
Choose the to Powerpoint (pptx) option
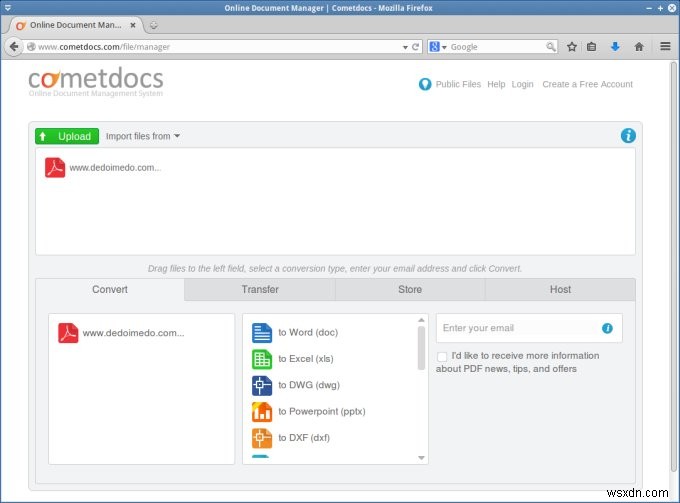[x=322, y=412]
